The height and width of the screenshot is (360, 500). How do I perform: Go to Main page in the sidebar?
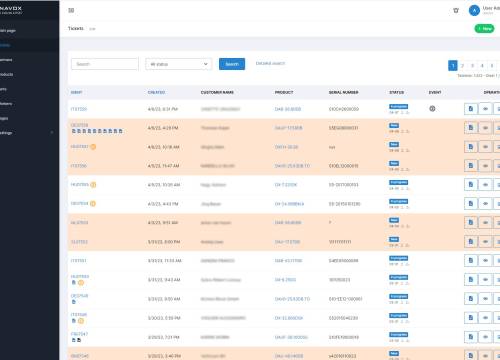point(8,31)
